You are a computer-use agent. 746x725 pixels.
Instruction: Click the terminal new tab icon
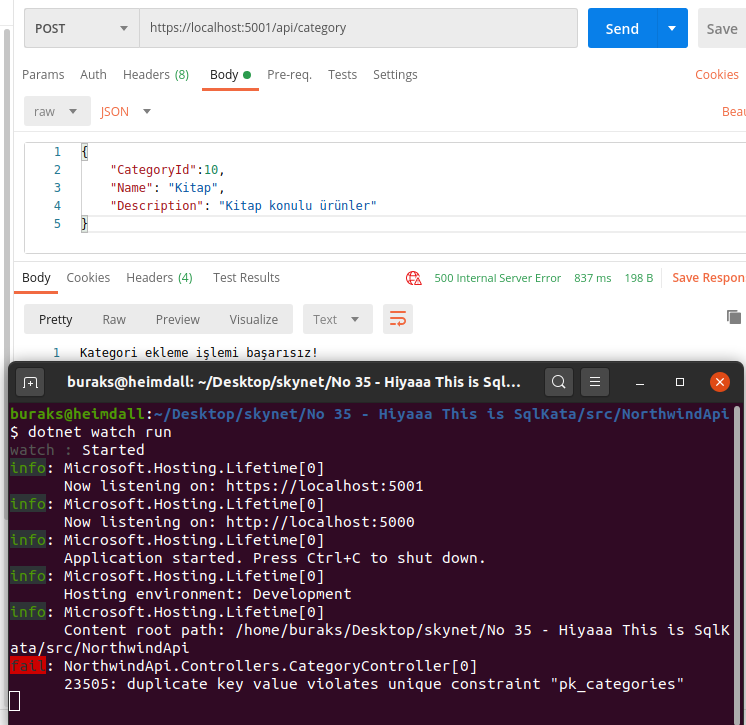click(31, 382)
